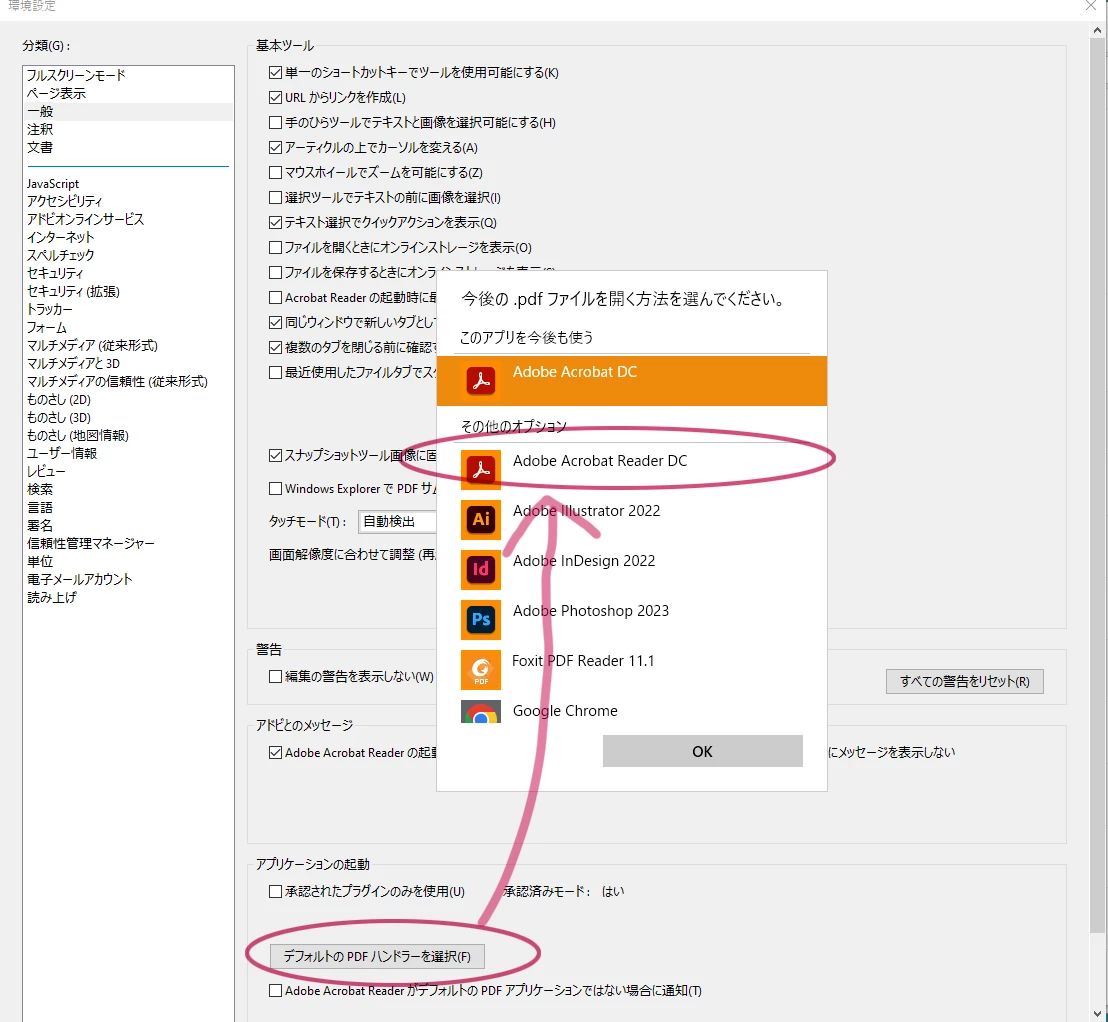This screenshot has width=1108, height=1022.
Task: Enable 承認されたプラグインのみを使用 checkbox
Action: tap(276, 891)
